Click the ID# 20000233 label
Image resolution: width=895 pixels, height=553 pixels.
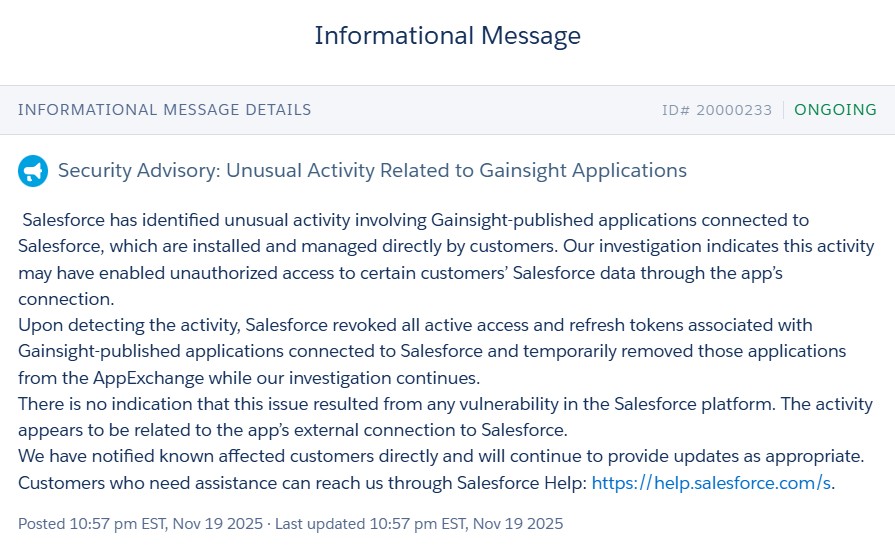click(717, 110)
